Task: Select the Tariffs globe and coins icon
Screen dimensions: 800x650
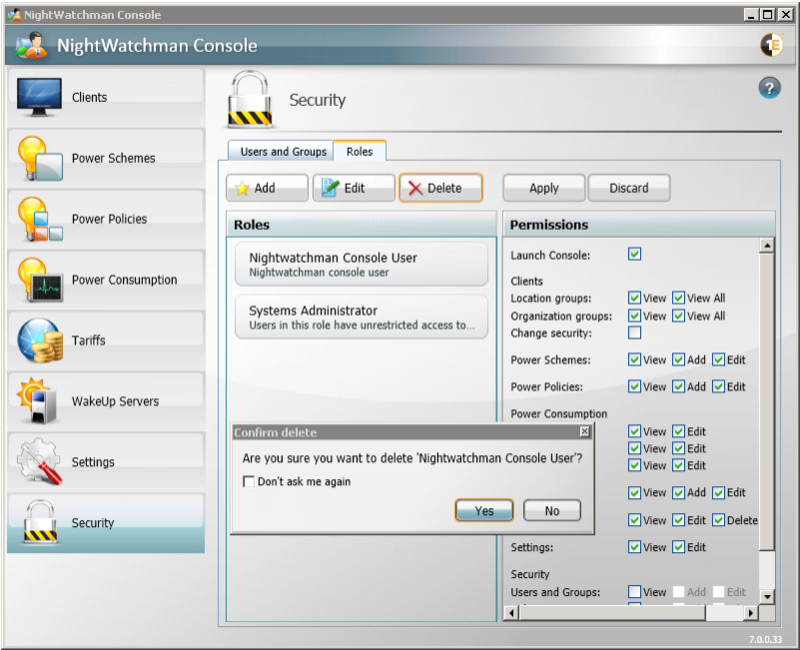Action: point(40,341)
